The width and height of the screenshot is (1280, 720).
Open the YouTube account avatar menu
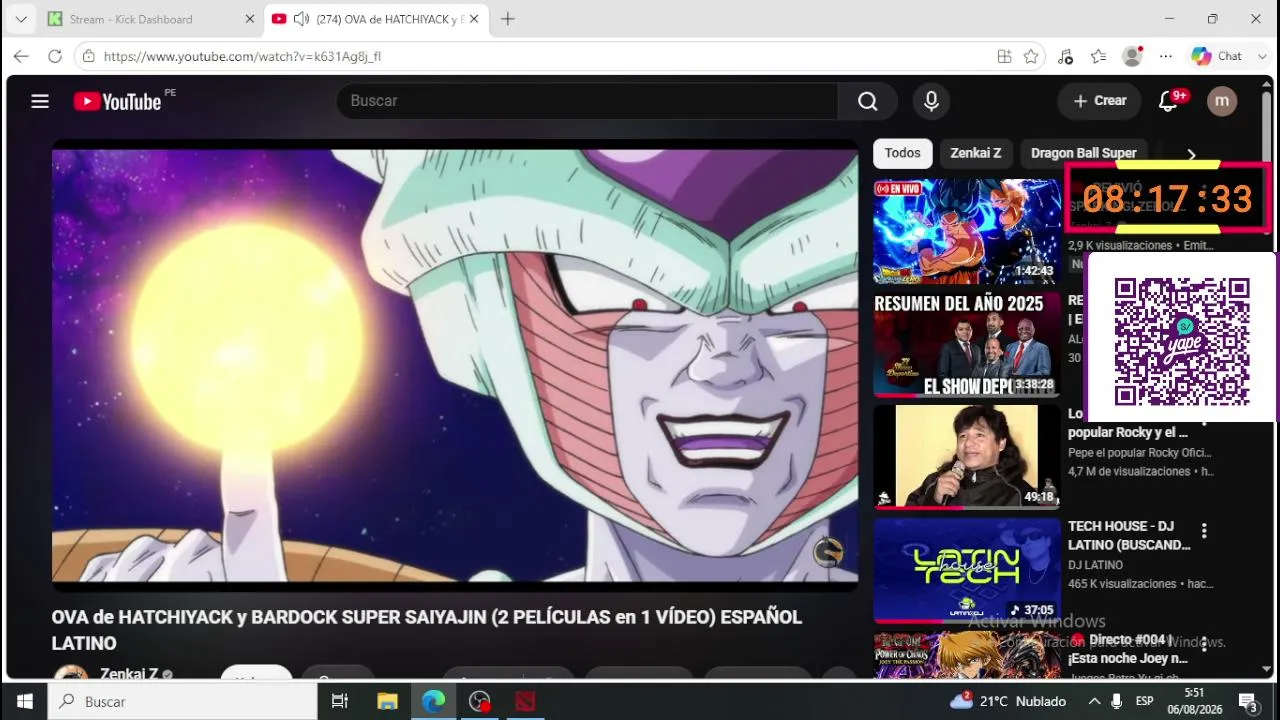point(1222,101)
